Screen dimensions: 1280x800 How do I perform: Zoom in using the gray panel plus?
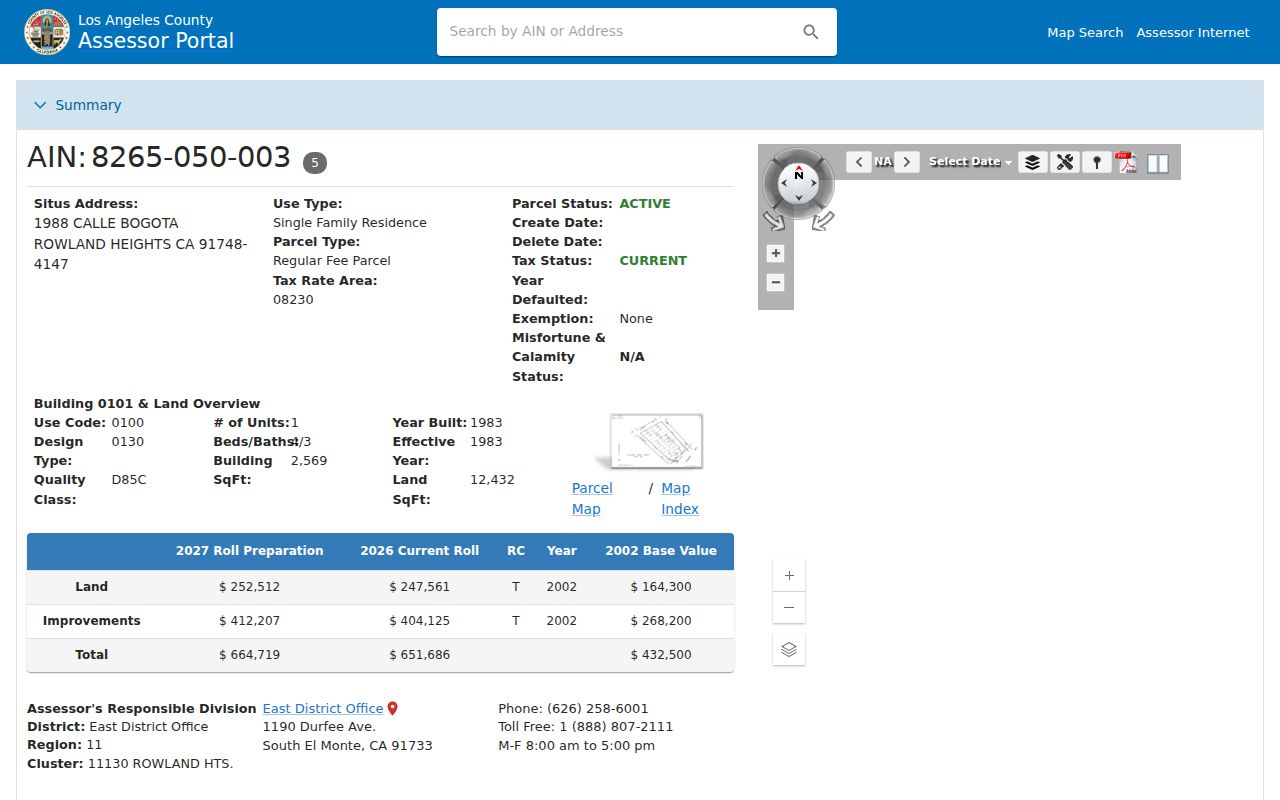(775, 253)
